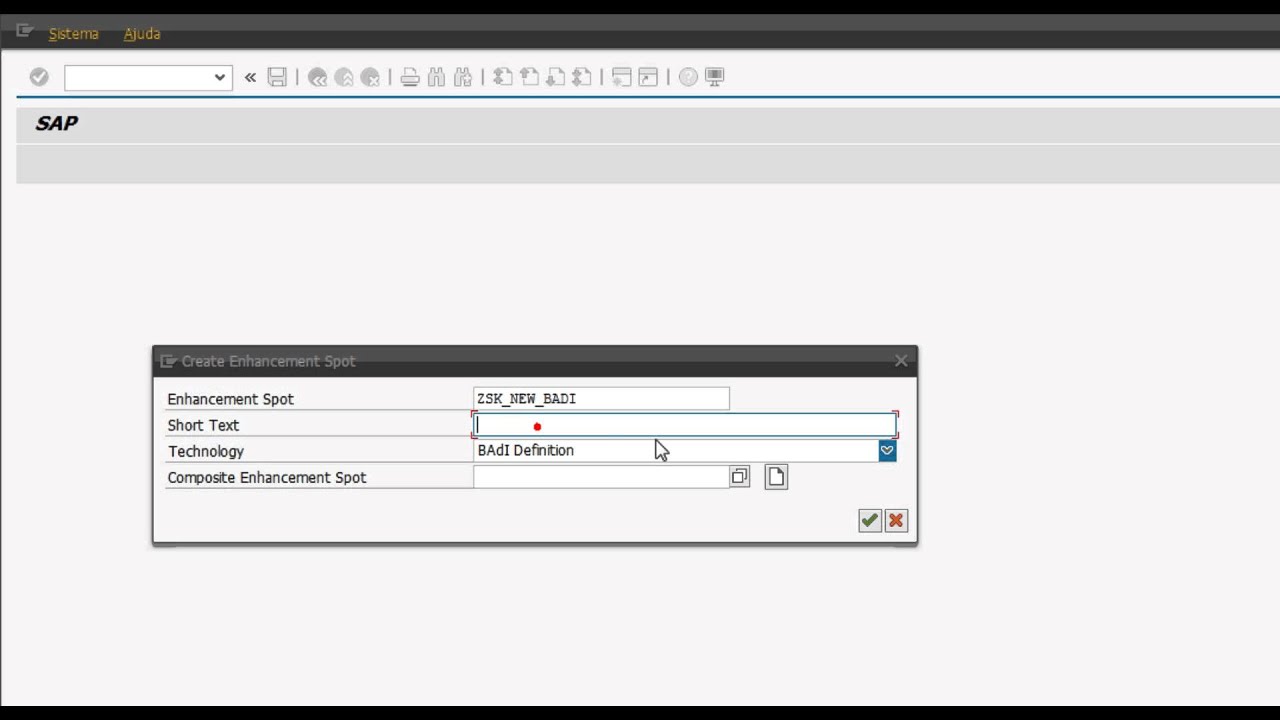Click the "Short Text" label
1280x720 pixels.
pos(203,425)
